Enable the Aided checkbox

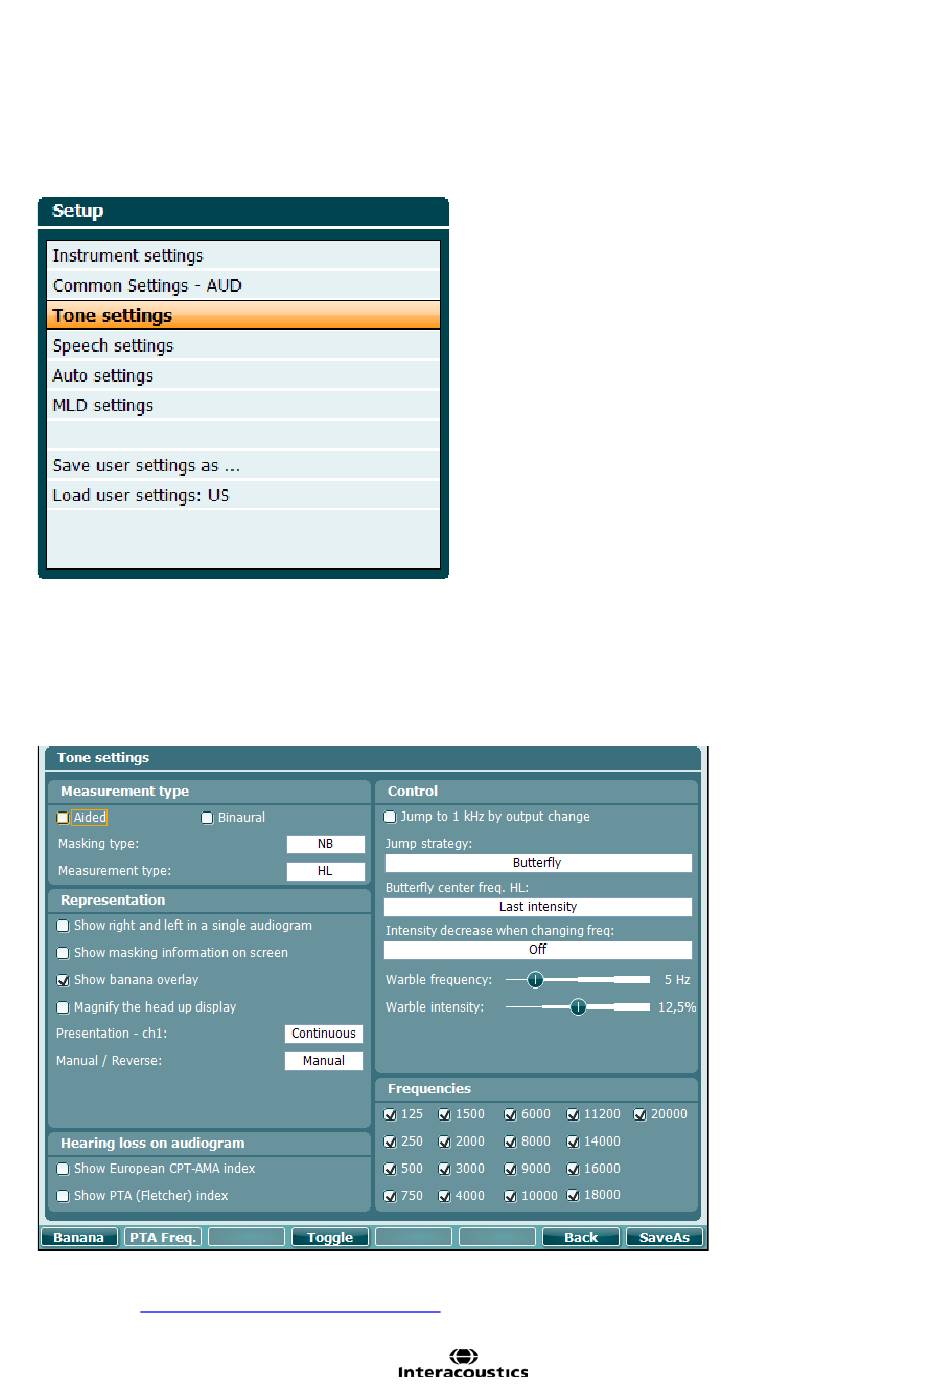click(x=63, y=818)
